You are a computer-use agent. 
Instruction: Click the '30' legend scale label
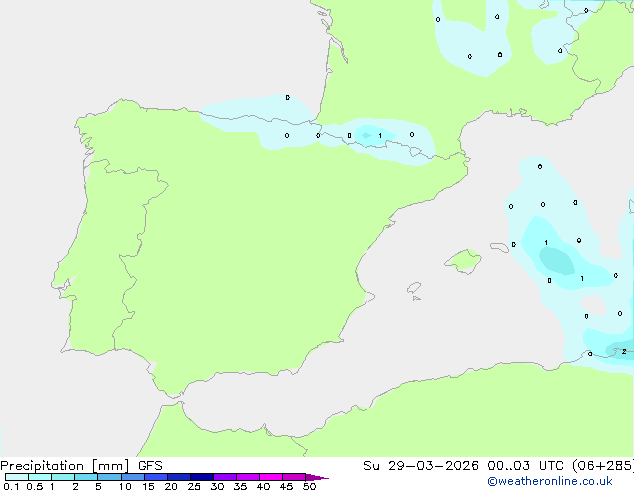tap(217, 486)
